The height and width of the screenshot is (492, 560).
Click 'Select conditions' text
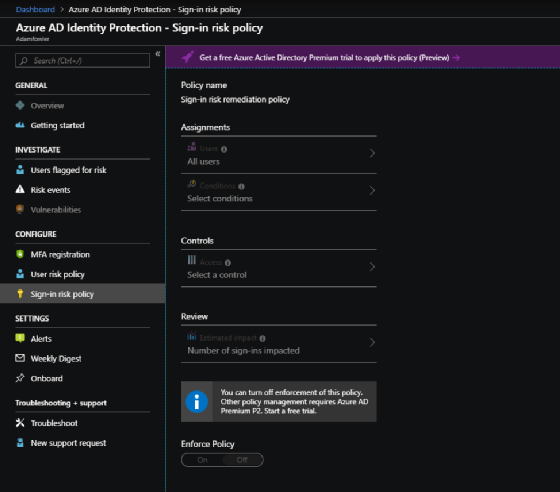click(x=220, y=199)
